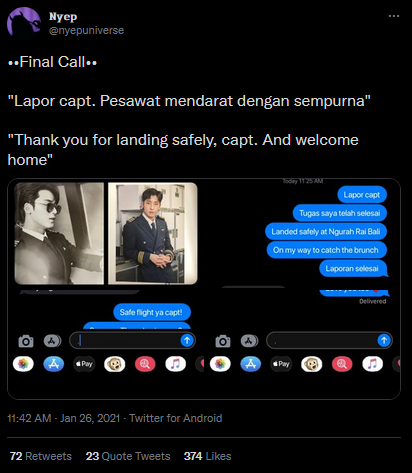View the 374 Likes list
Image resolution: width=412 pixels, height=473 pixels.
[x=207, y=456]
